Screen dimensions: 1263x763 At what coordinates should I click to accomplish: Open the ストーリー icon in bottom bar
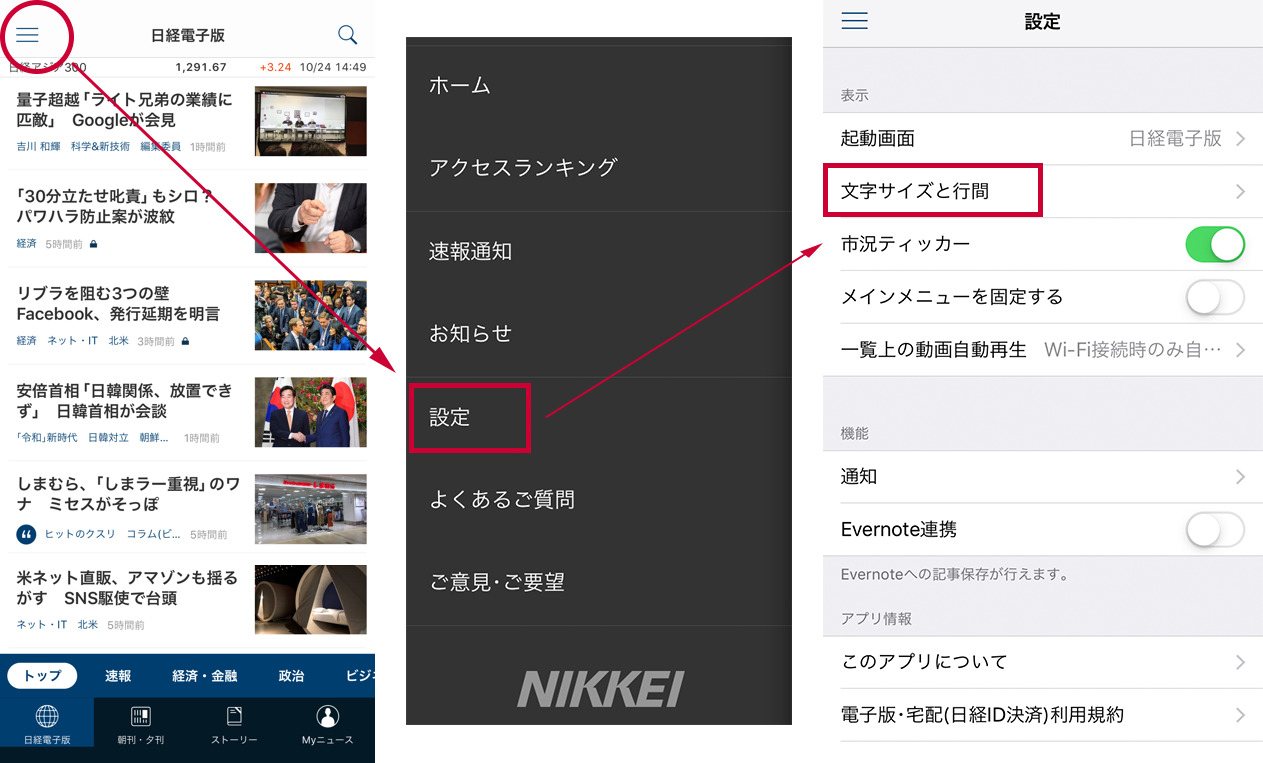tap(234, 717)
